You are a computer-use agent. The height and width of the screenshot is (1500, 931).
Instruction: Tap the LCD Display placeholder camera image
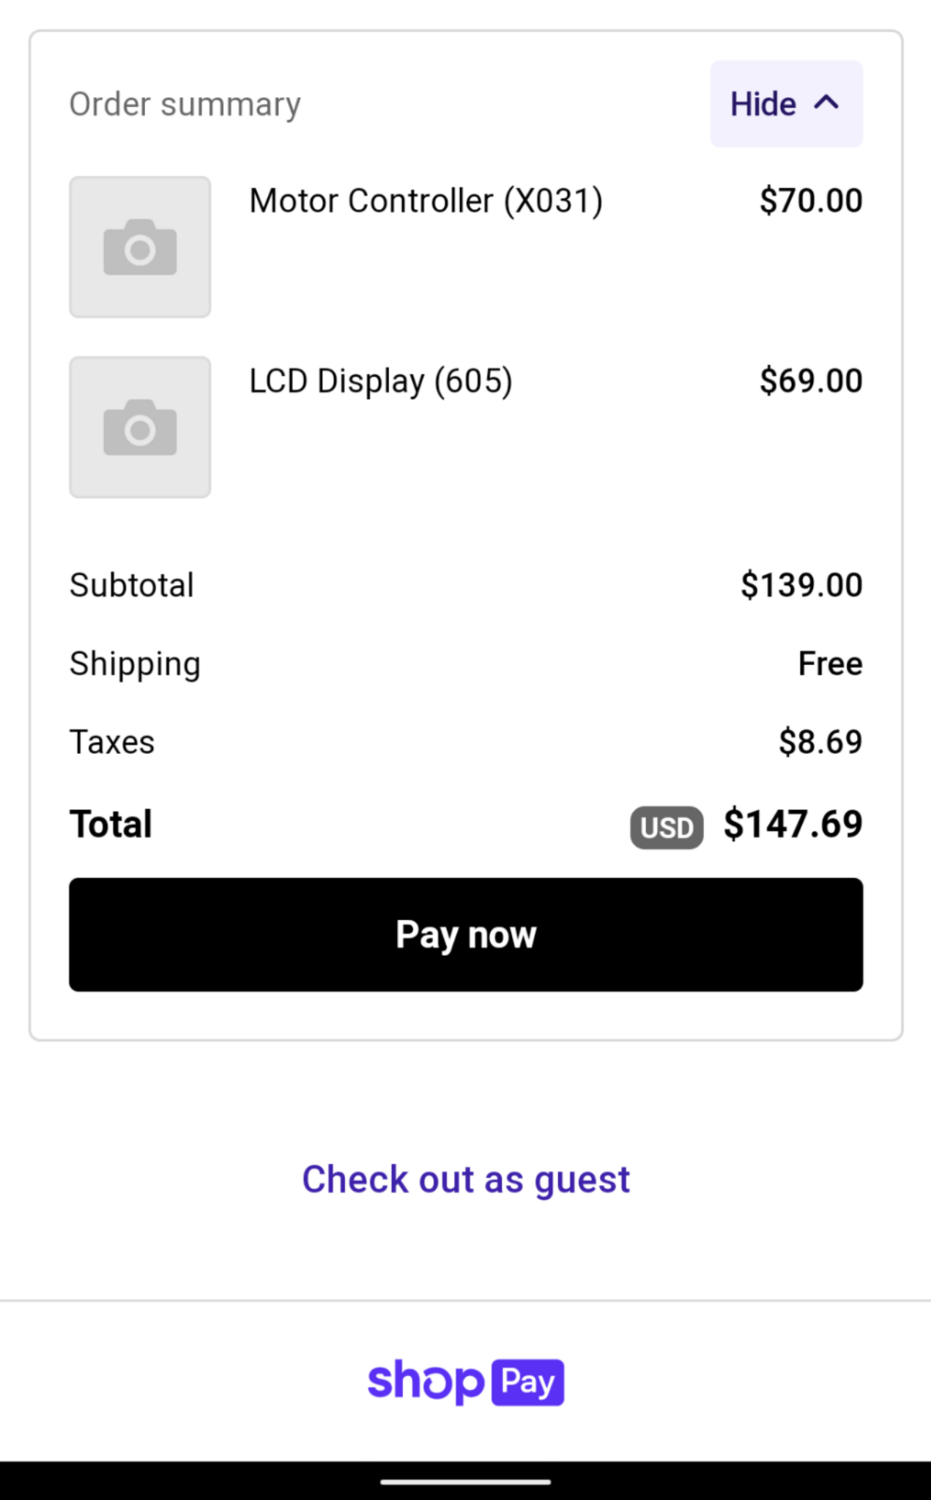tap(140, 427)
